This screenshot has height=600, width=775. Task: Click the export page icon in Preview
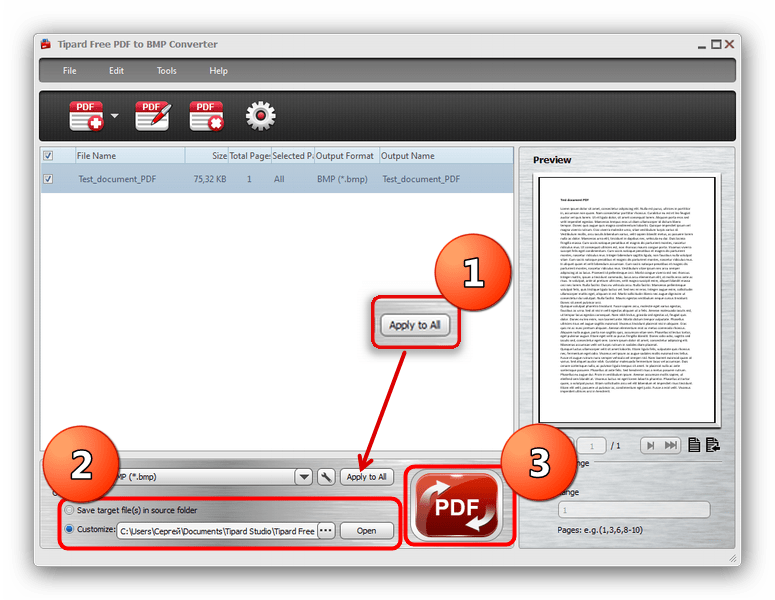tap(713, 445)
